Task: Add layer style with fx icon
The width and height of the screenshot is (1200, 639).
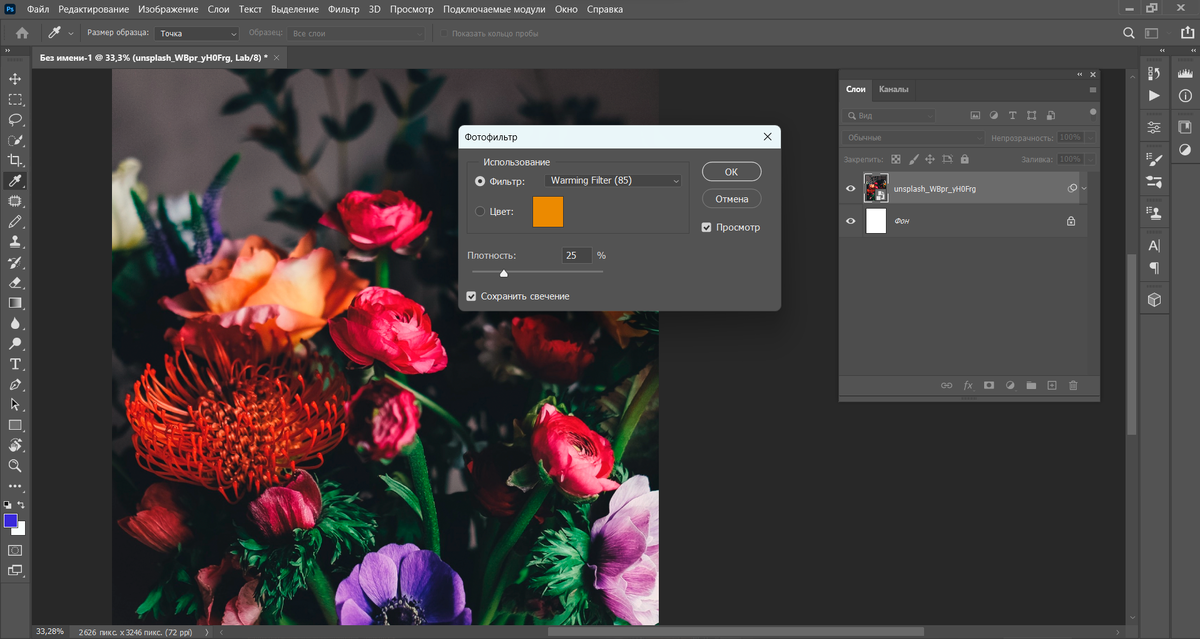Action: coord(968,385)
